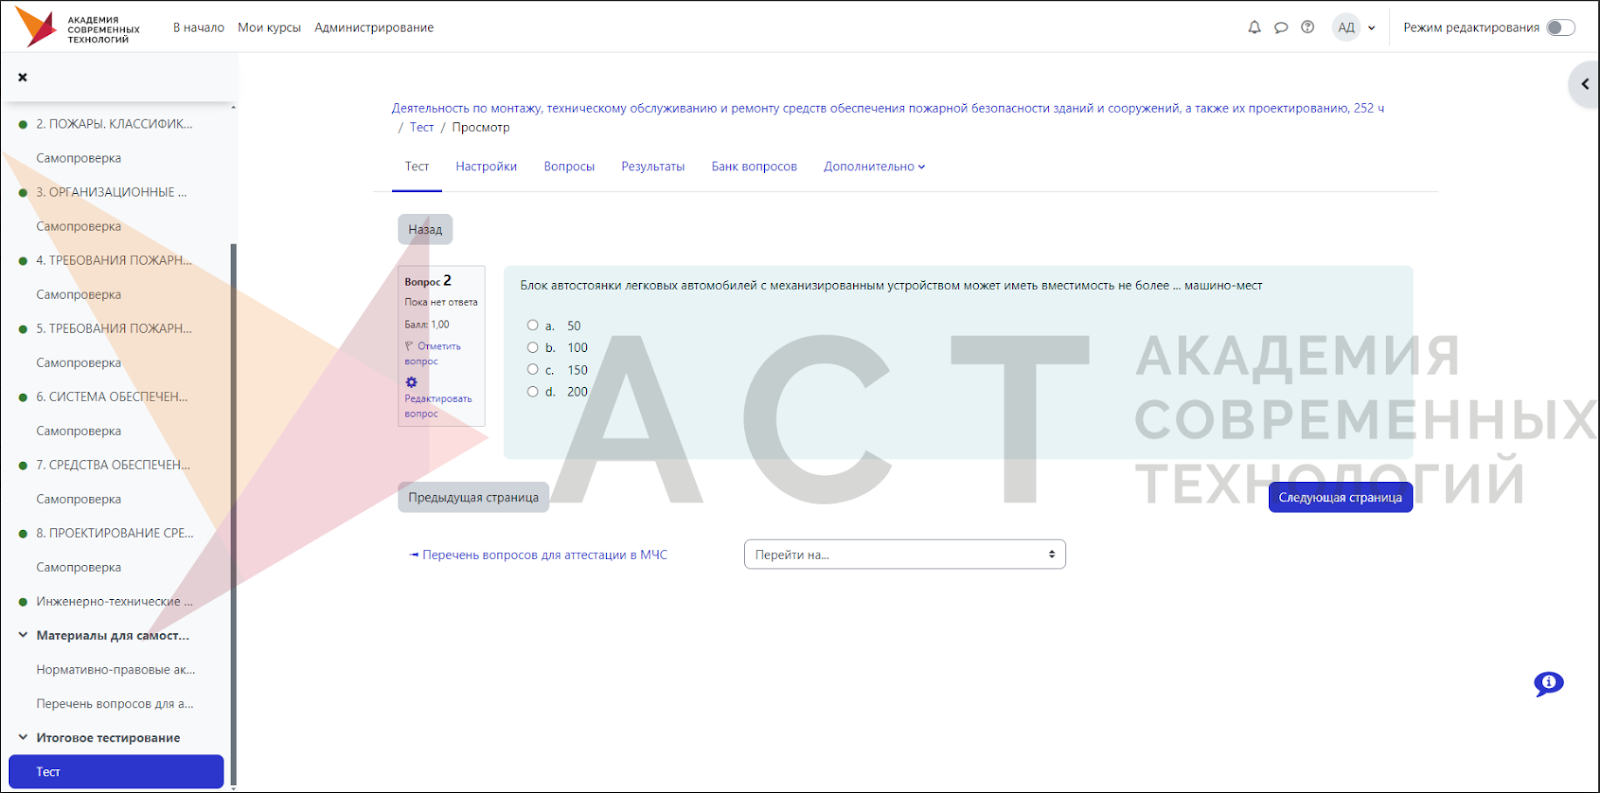Viewport: 1600px width, 793px height.
Task: Open the Перейти на... dropdown
Action: (905, 554)
